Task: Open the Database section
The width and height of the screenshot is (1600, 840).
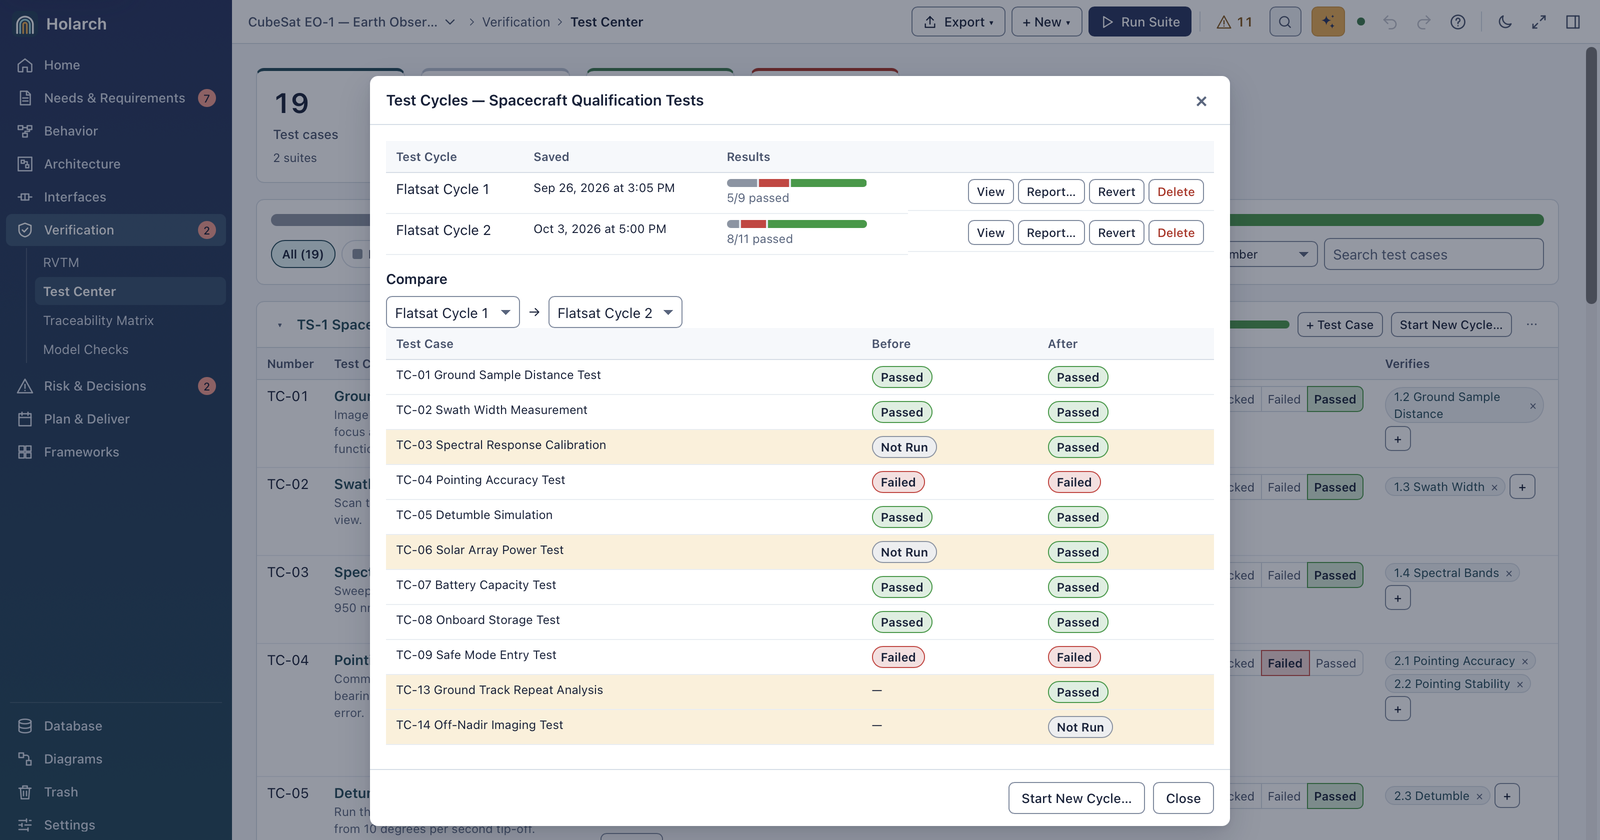Action: click(116, 726)
